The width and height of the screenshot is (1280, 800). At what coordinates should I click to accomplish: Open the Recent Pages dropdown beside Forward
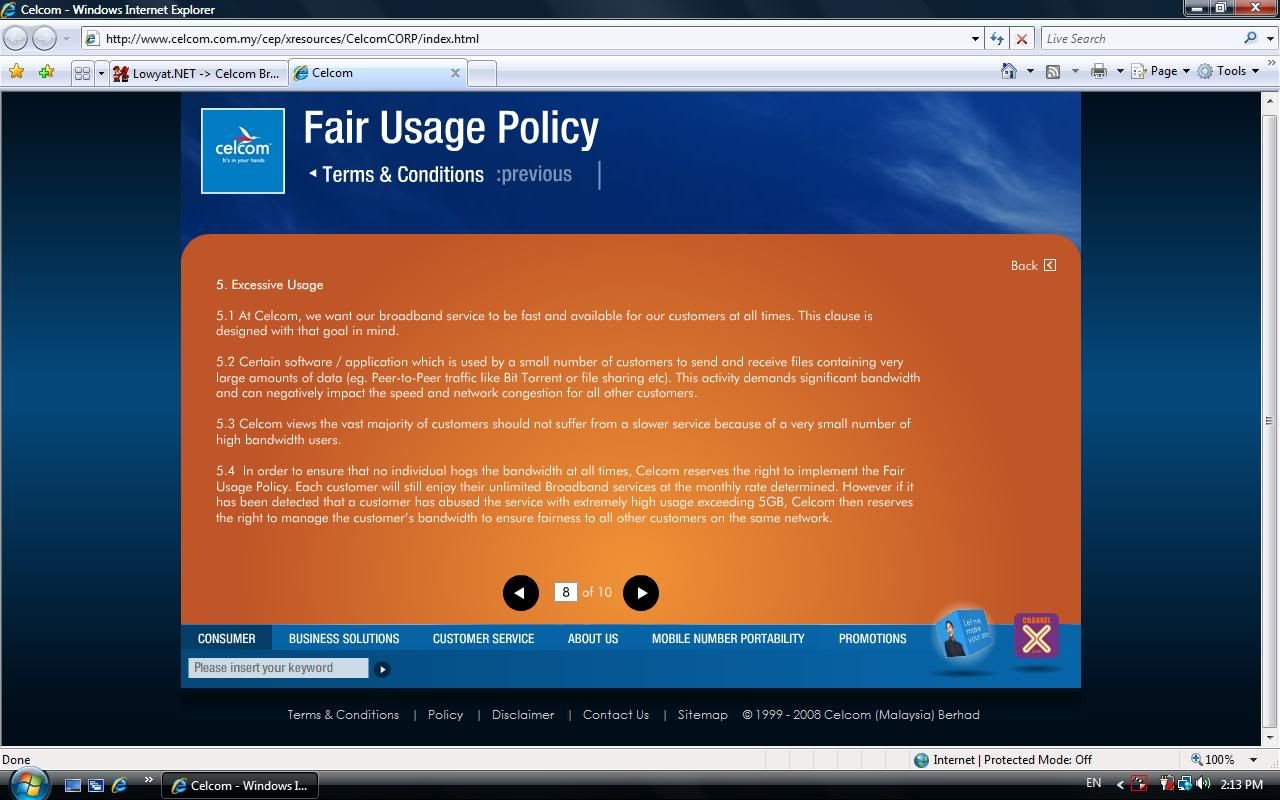[x=66, y=39]
